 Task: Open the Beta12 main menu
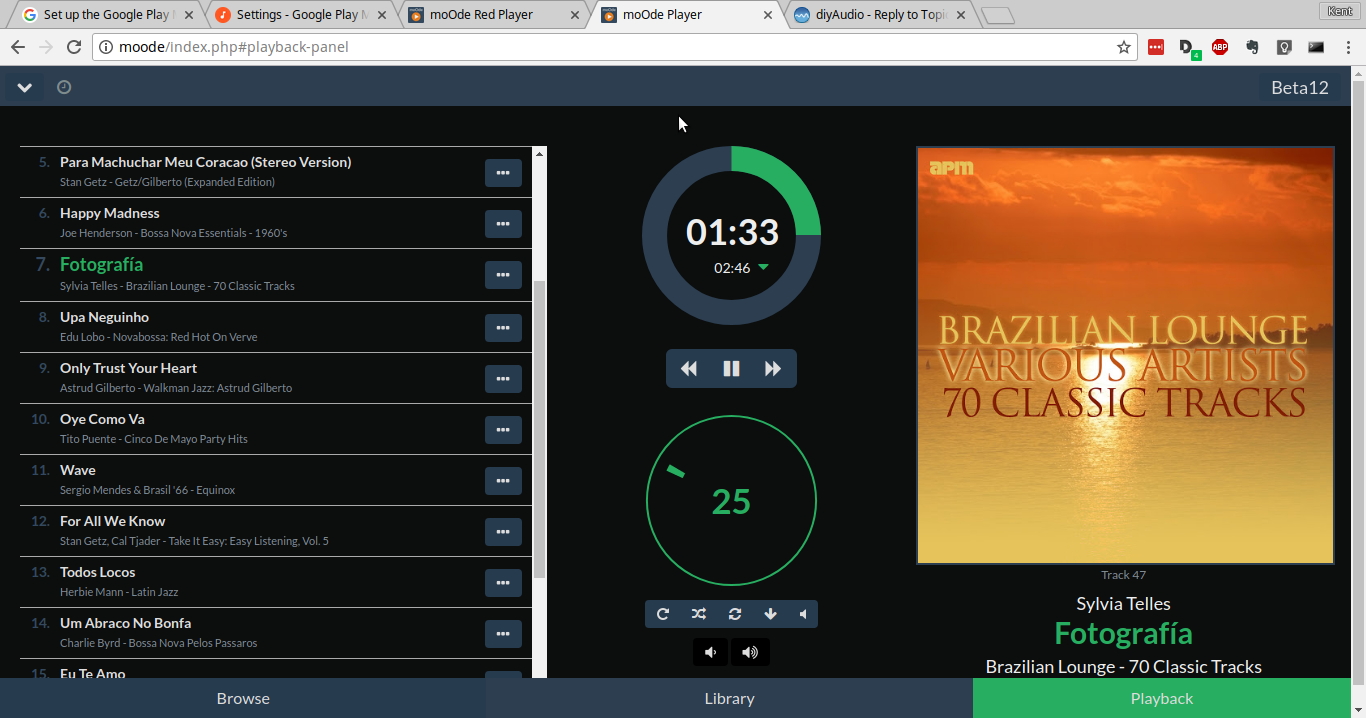1299,87
